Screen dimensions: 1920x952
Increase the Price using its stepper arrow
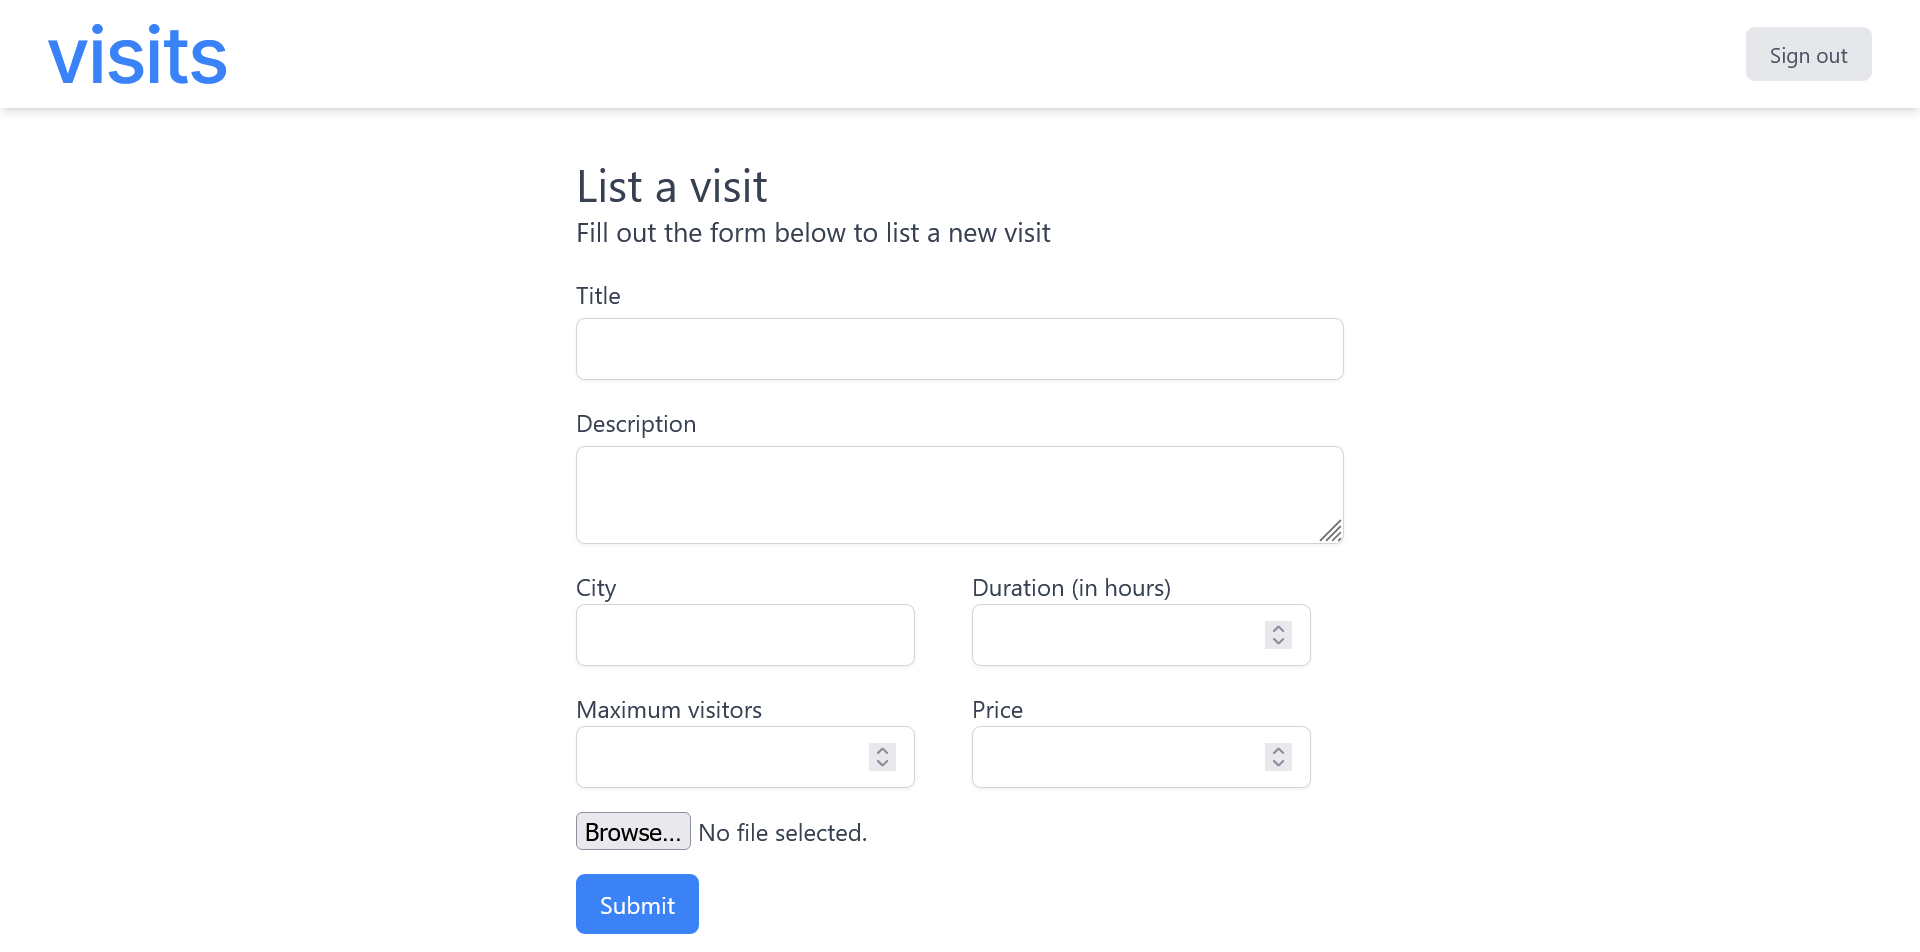tap(1277, 751)
